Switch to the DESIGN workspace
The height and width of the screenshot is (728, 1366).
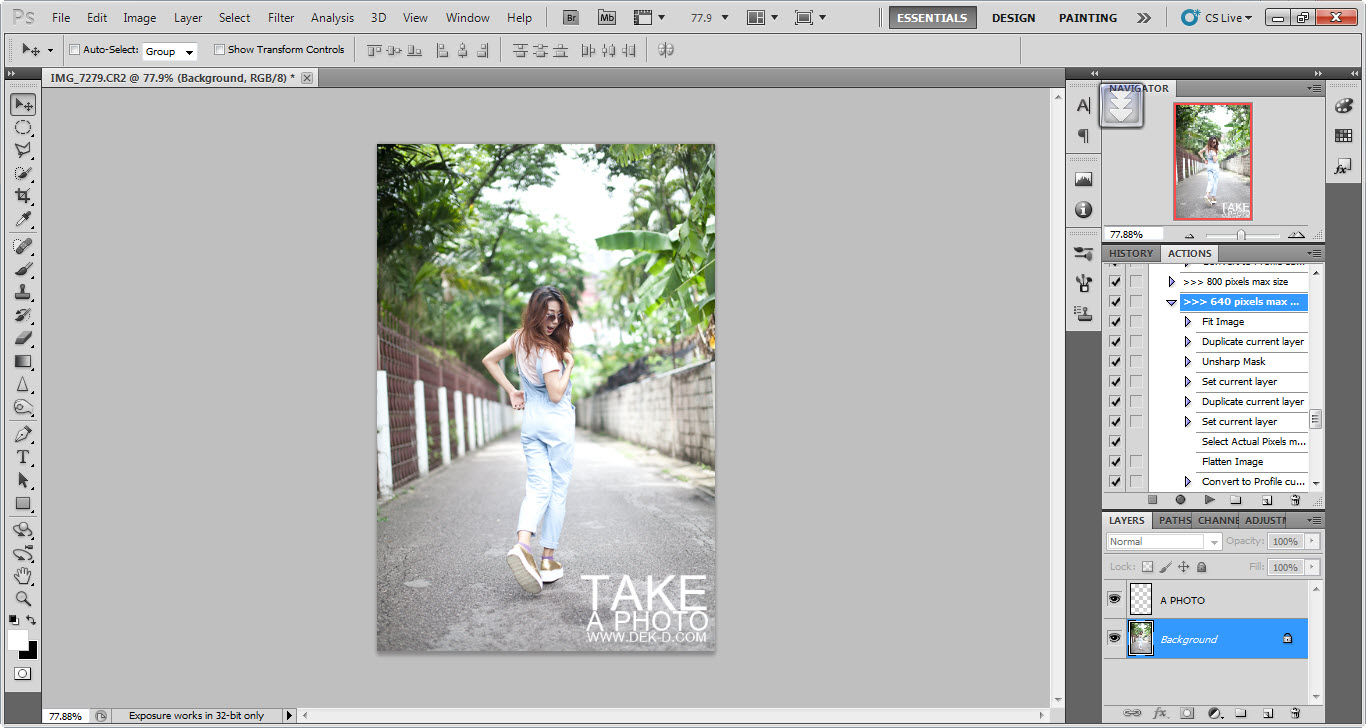coord(1013,18)
